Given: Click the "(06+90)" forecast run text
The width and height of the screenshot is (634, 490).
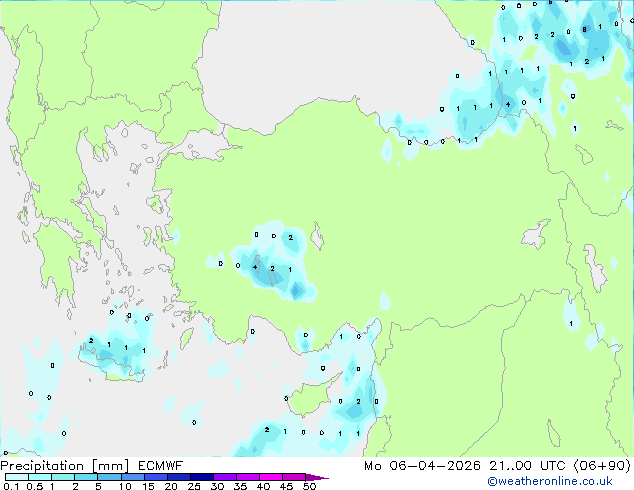Looking at the screenshot, I should pos(602,466).
